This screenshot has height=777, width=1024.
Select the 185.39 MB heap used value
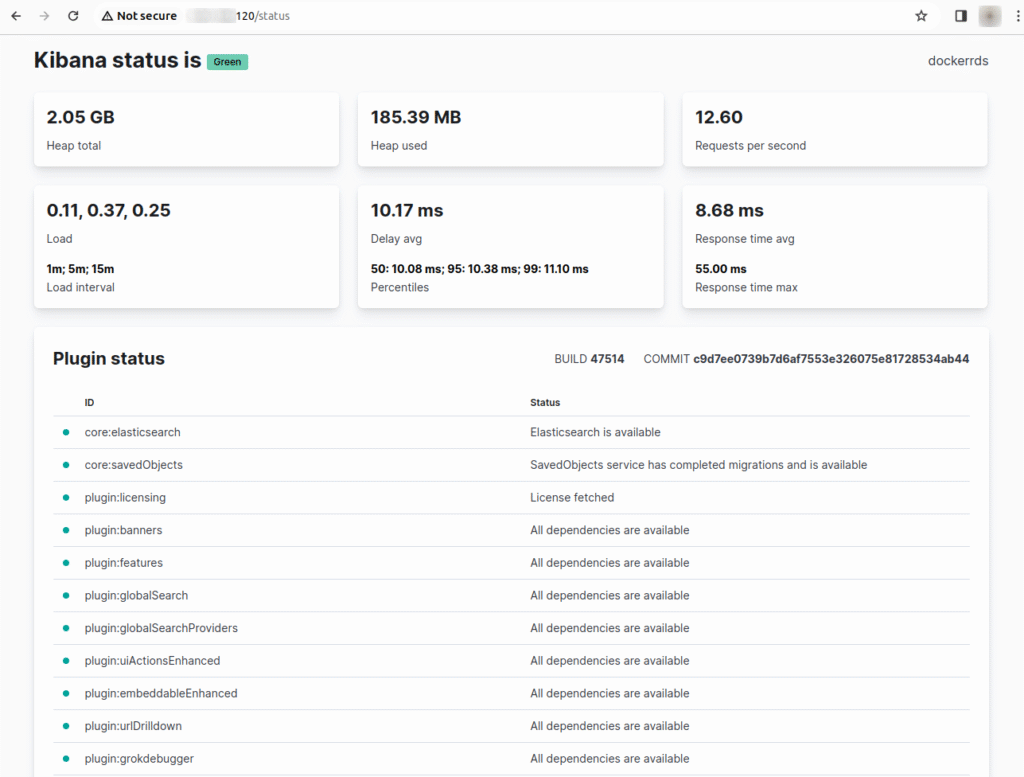click(416, 118)
